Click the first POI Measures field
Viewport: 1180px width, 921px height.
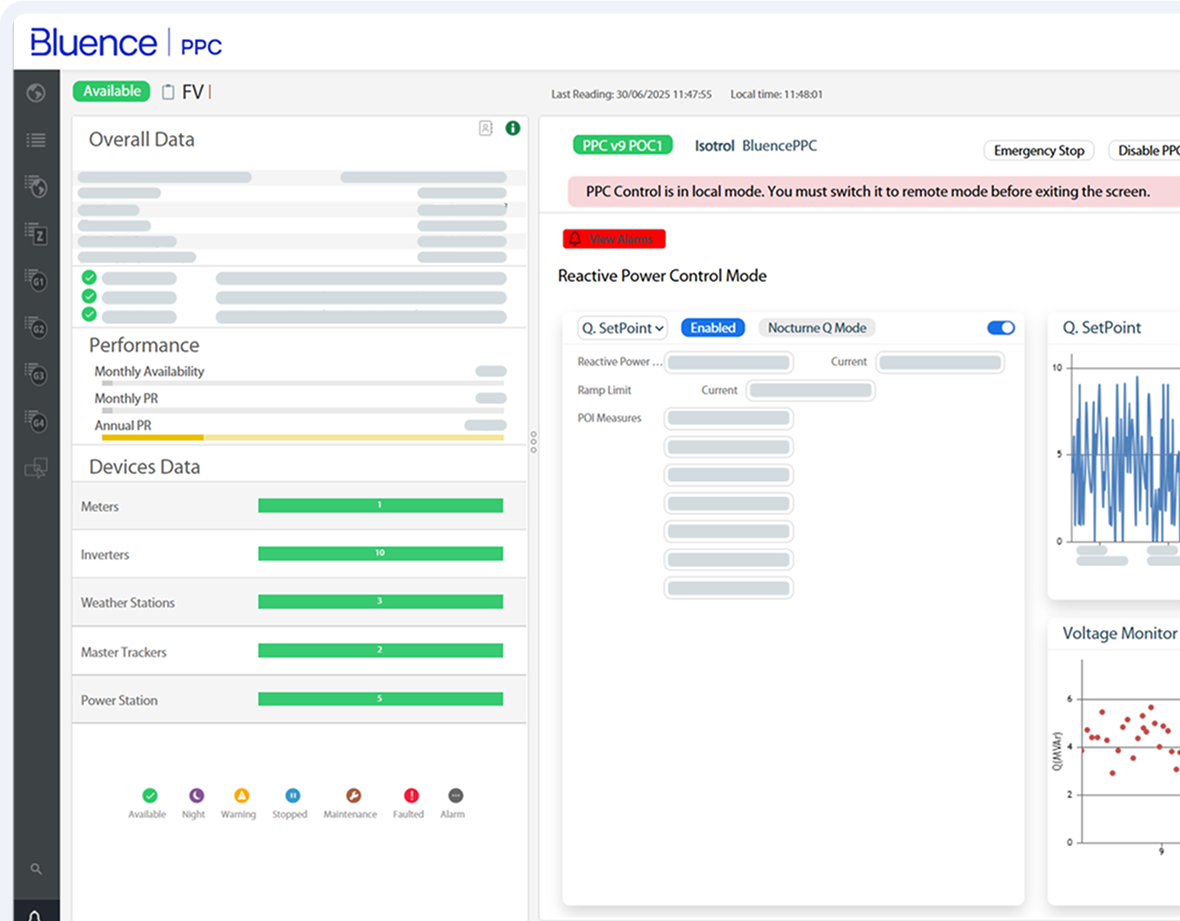[728, 418]
